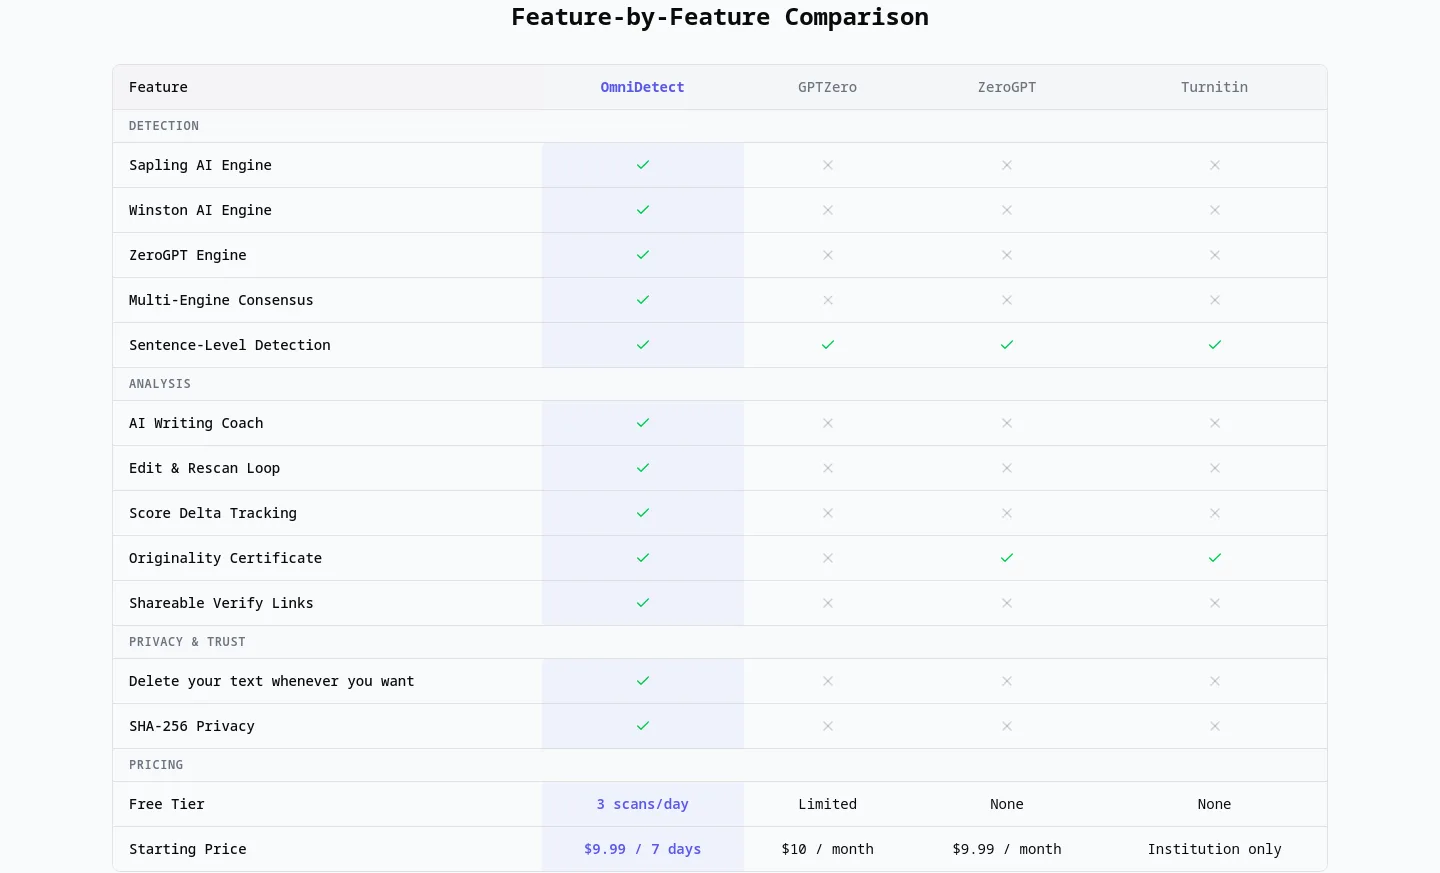Click OmniDetect checkmark for Score Delta Tracking
The image size is (1440, 873).
643,513
